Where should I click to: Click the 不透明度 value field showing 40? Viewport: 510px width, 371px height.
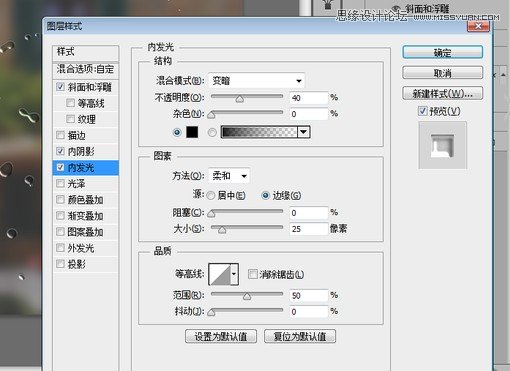click(309, 98)
